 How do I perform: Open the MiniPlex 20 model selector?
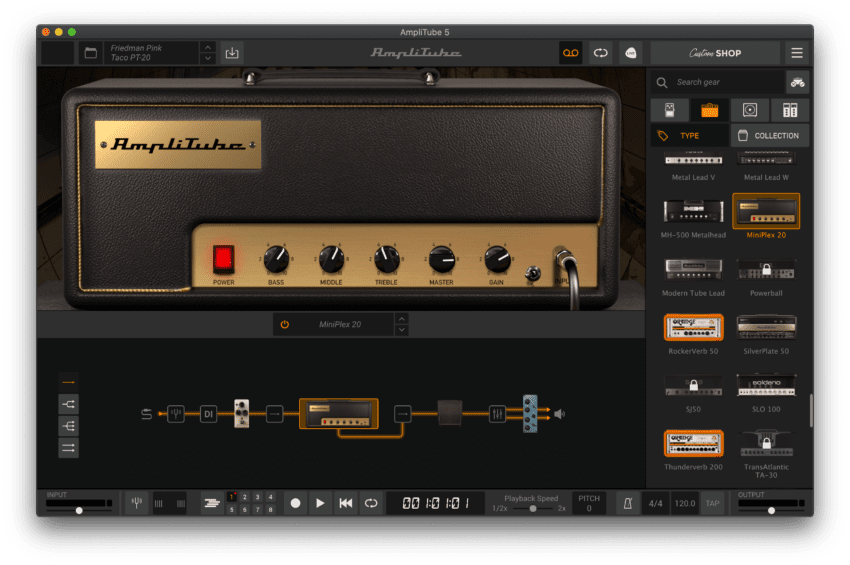[x=340, y=324]
